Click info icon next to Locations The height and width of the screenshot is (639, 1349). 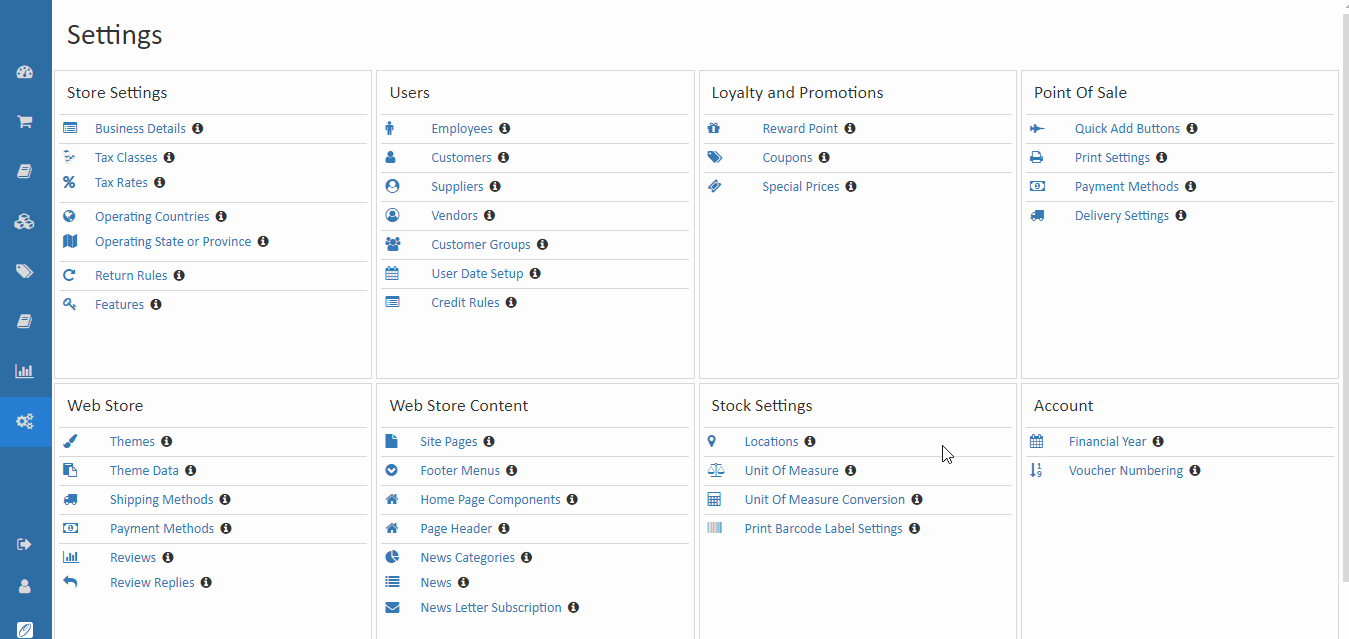[810, 442]
